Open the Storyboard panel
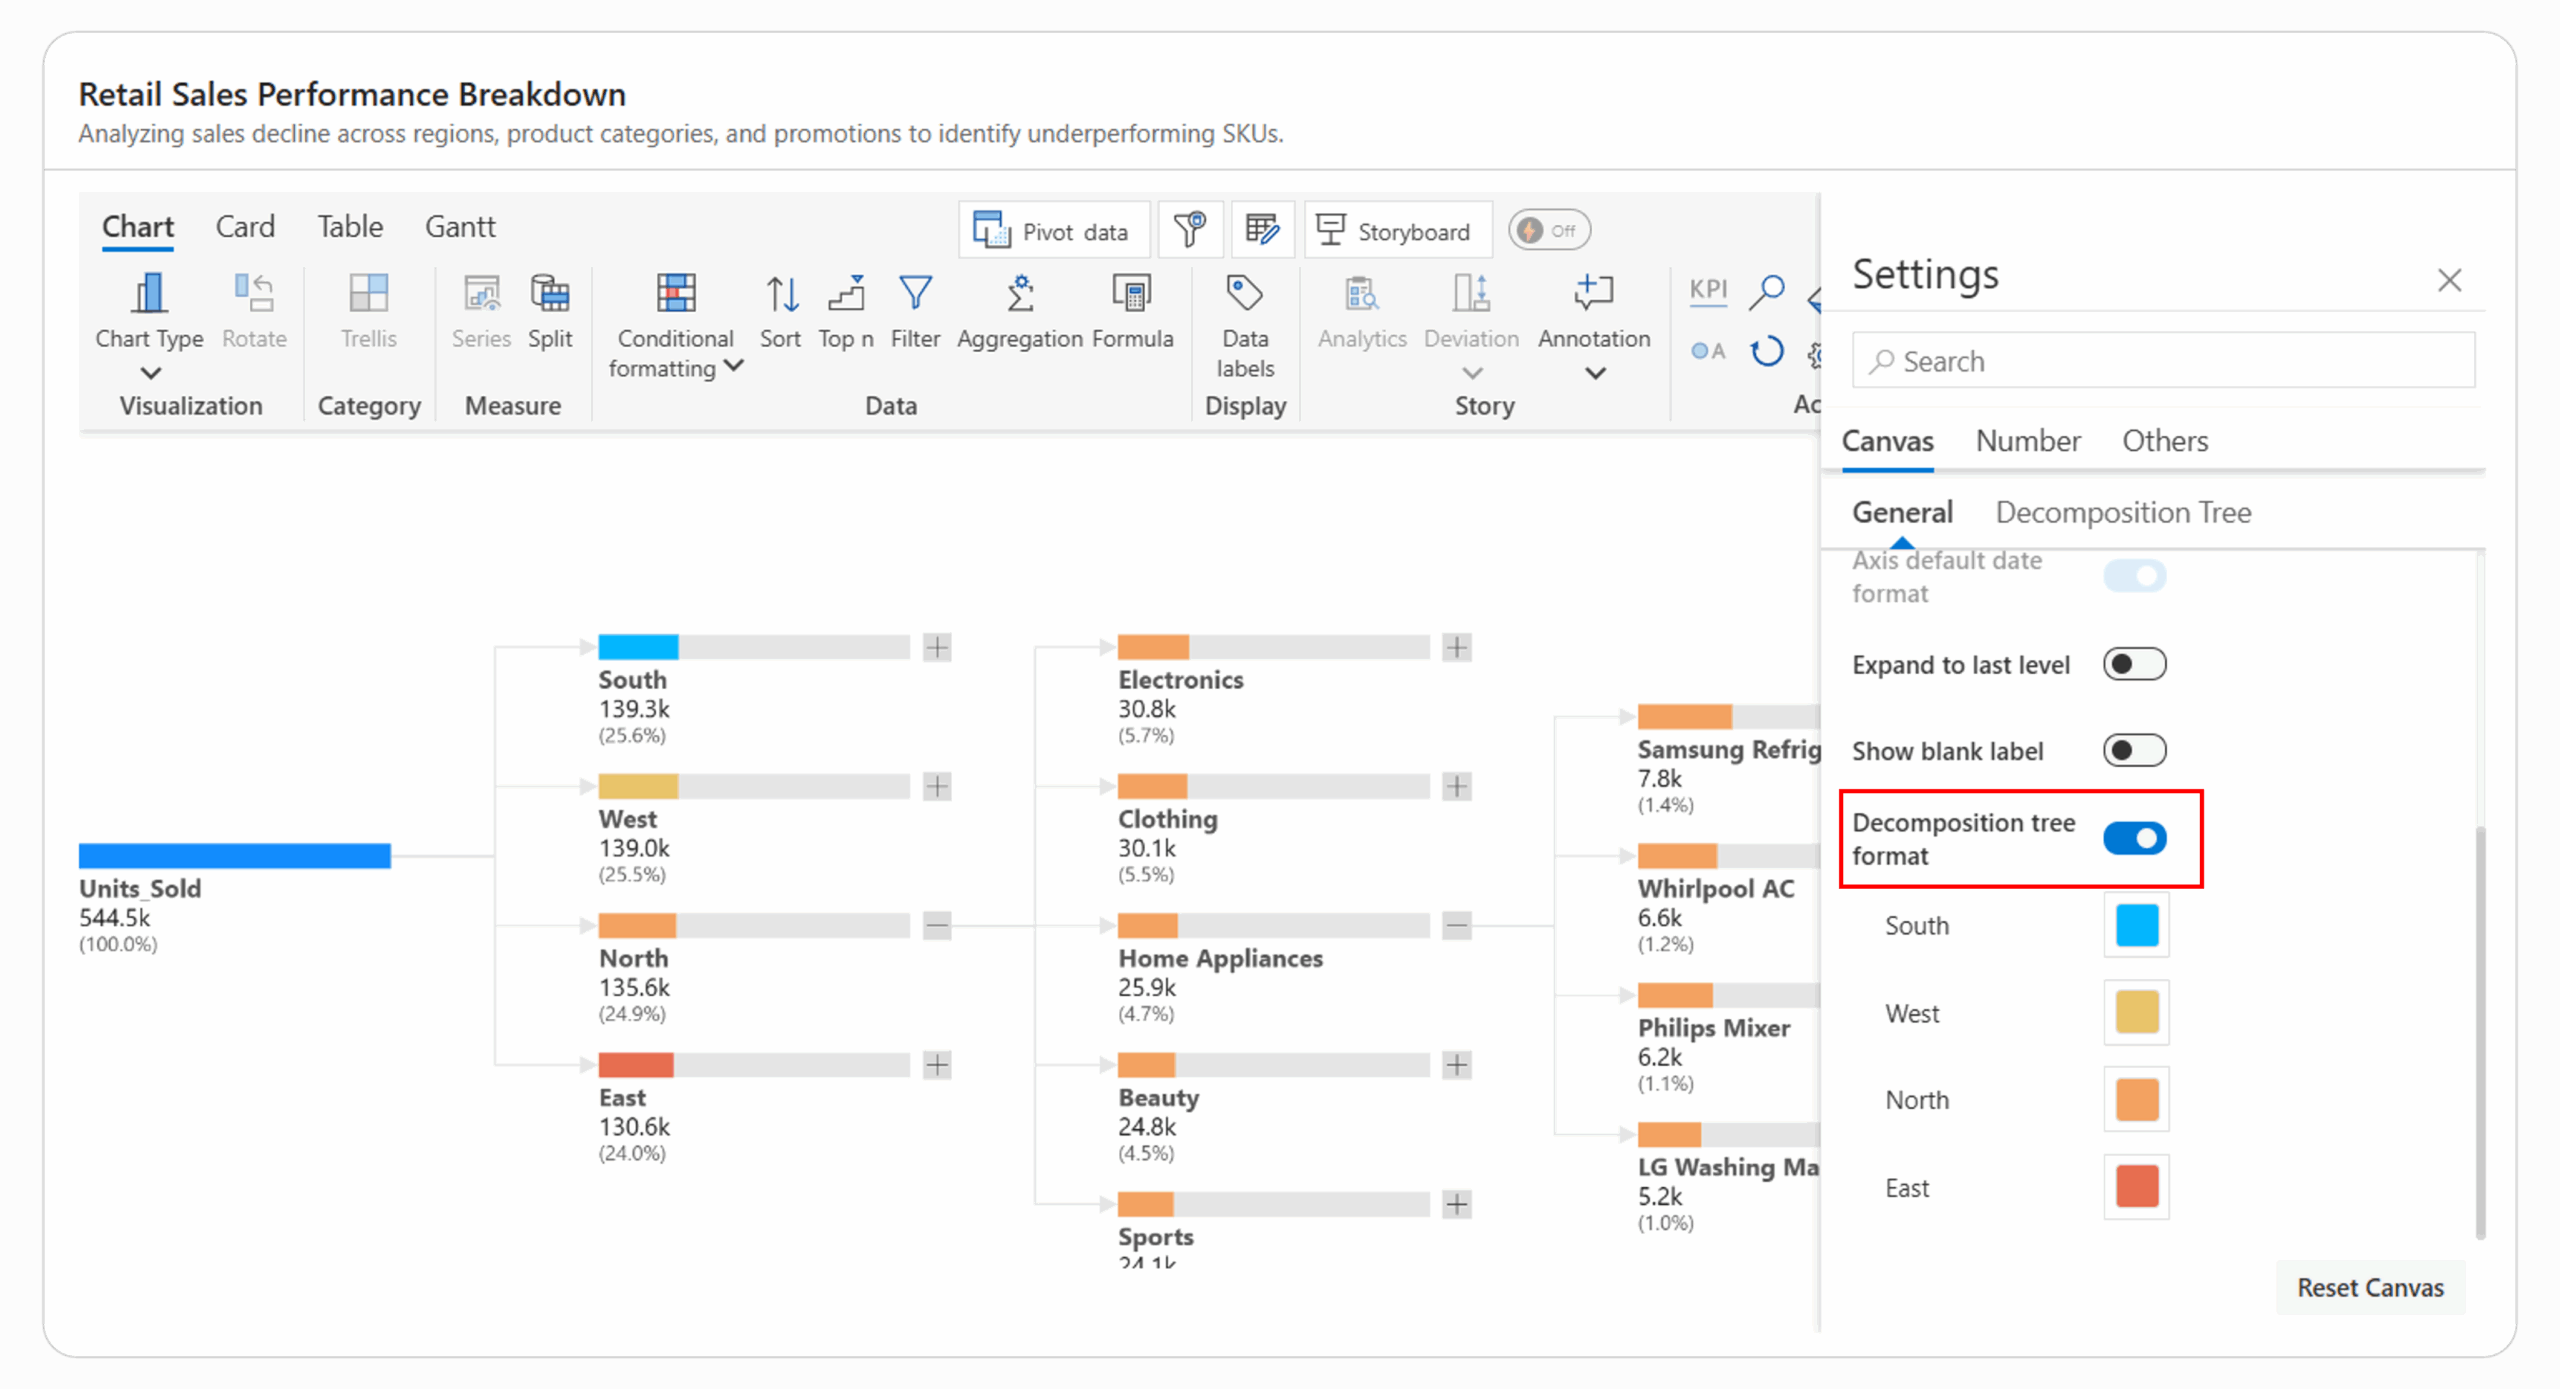 [1397, 229]
